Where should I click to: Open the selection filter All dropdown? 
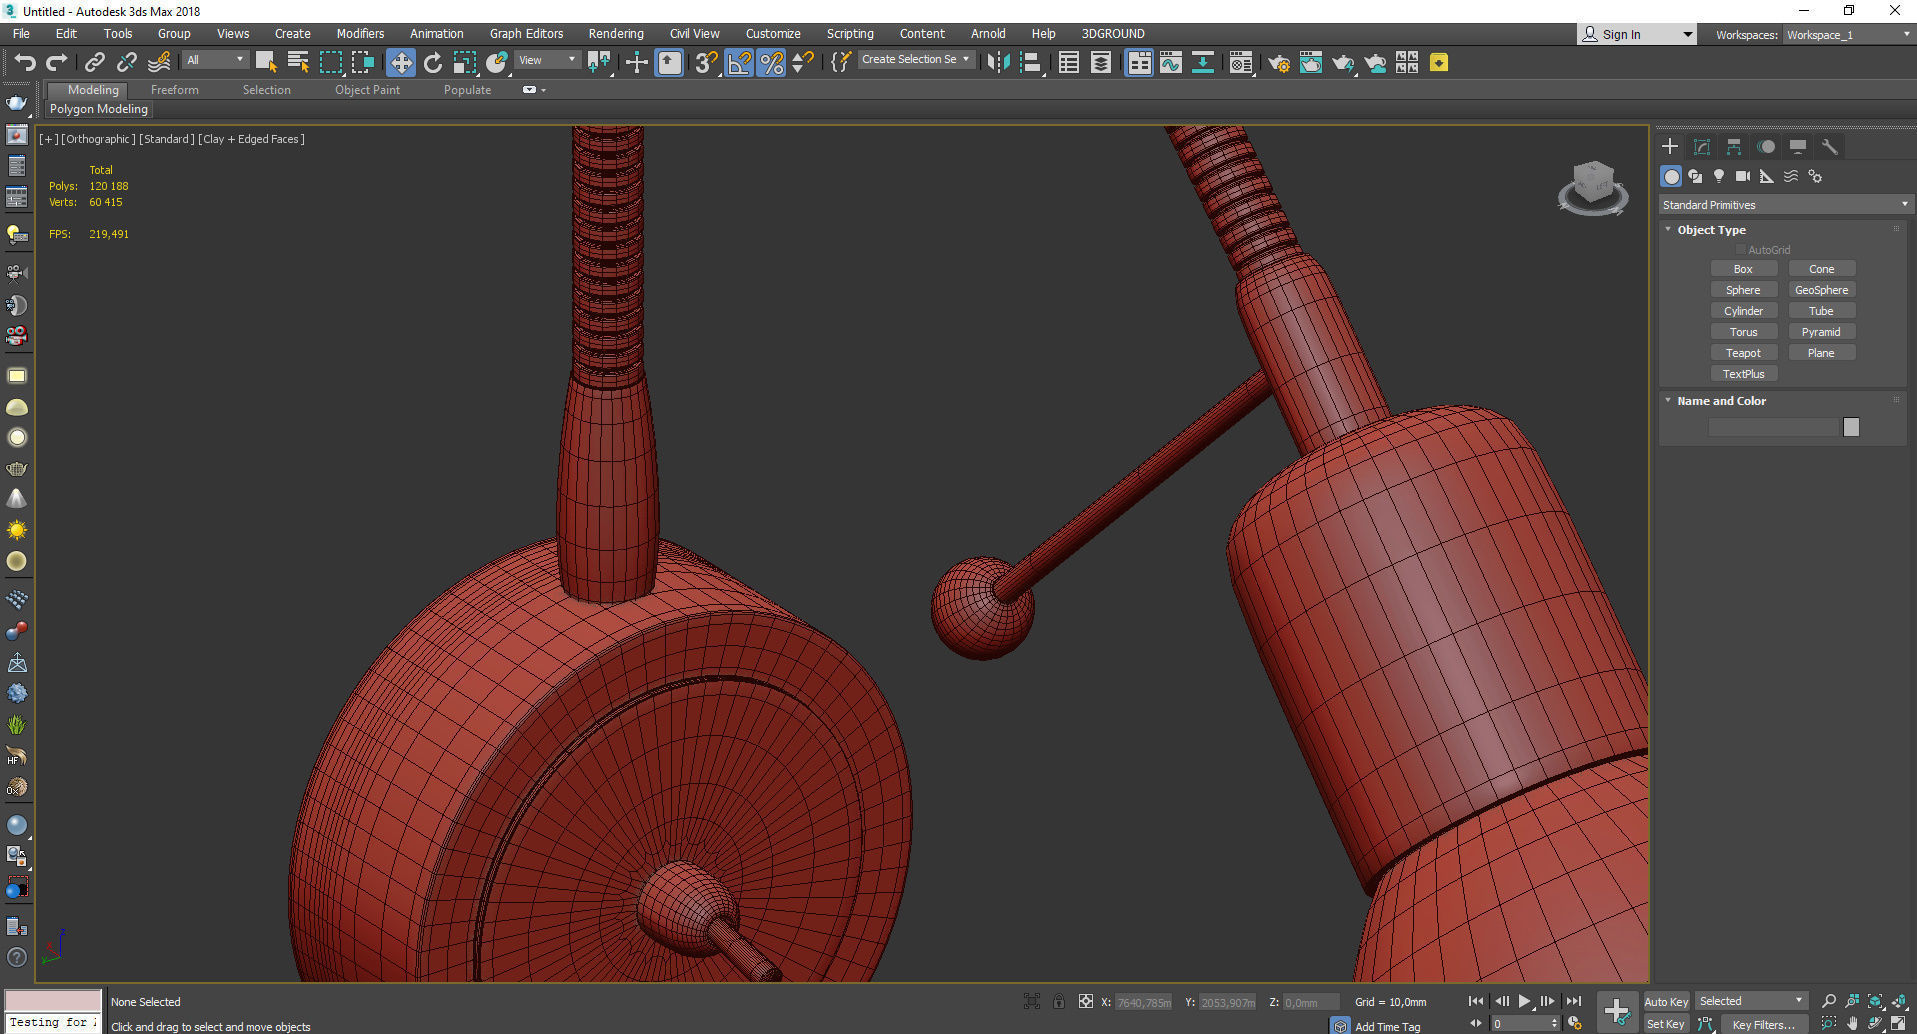214,60
